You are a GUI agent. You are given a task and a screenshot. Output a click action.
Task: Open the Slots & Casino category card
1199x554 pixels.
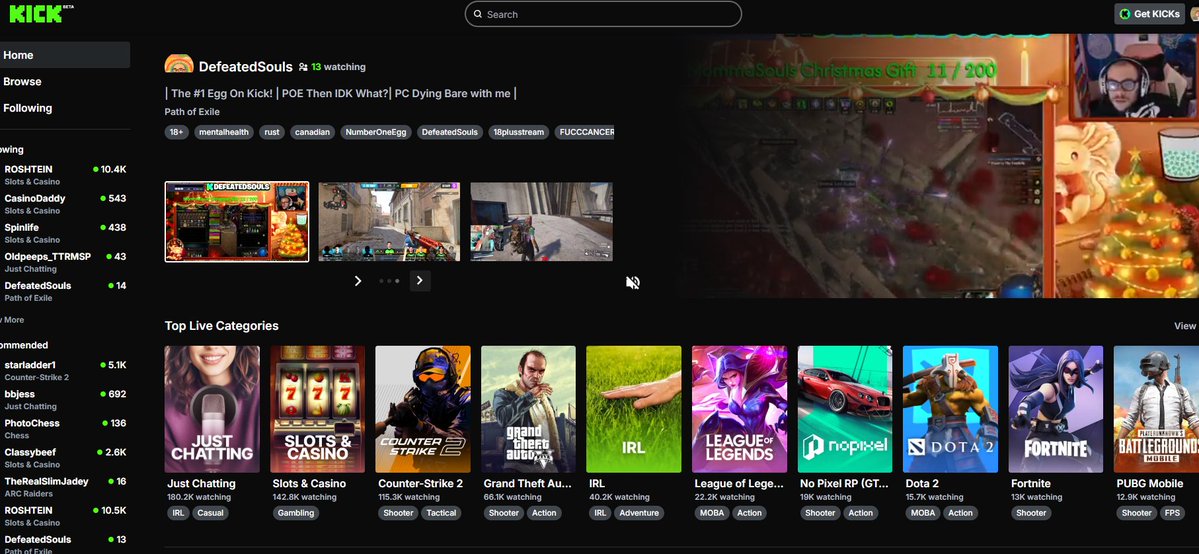tap(317, 409)
